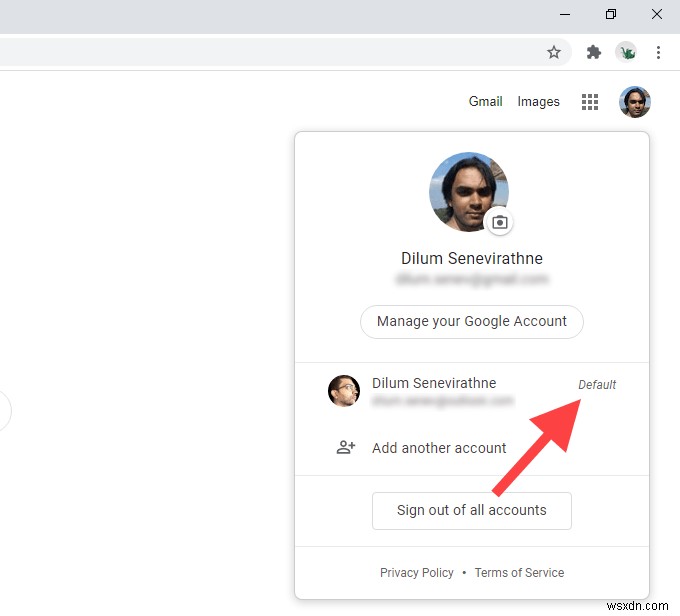
Task: Open the Chrome three-dot menu
Action: pos(658,52)
